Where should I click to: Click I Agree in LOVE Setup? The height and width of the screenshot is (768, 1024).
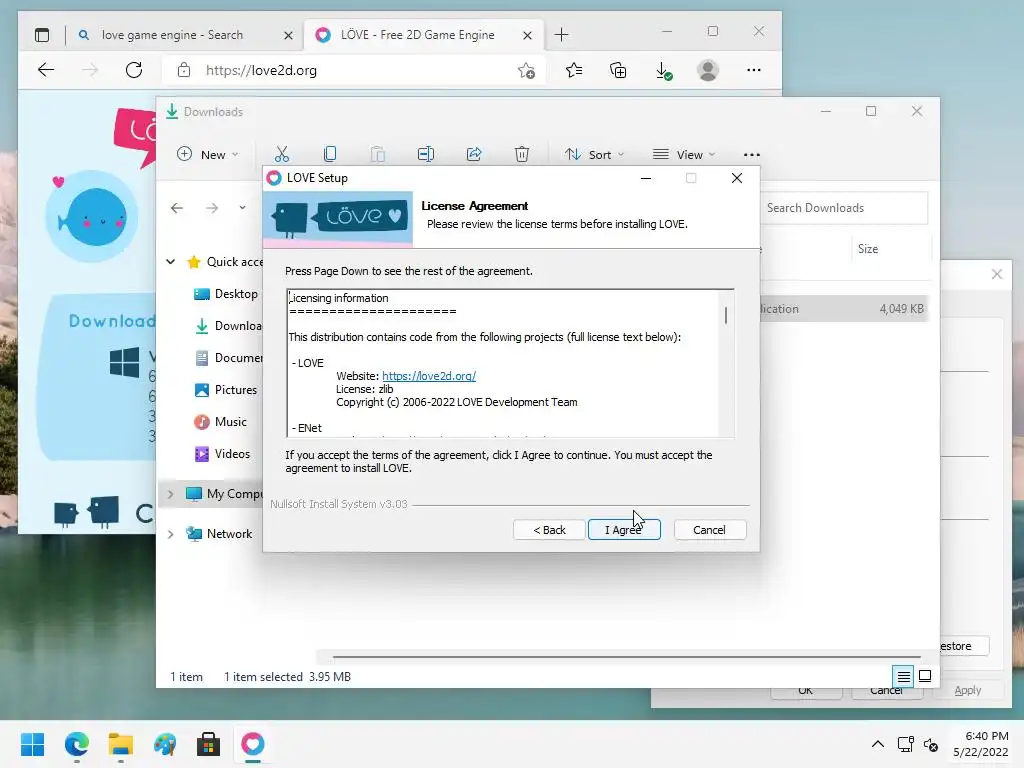pyautogui.click(x=624, y=530)
